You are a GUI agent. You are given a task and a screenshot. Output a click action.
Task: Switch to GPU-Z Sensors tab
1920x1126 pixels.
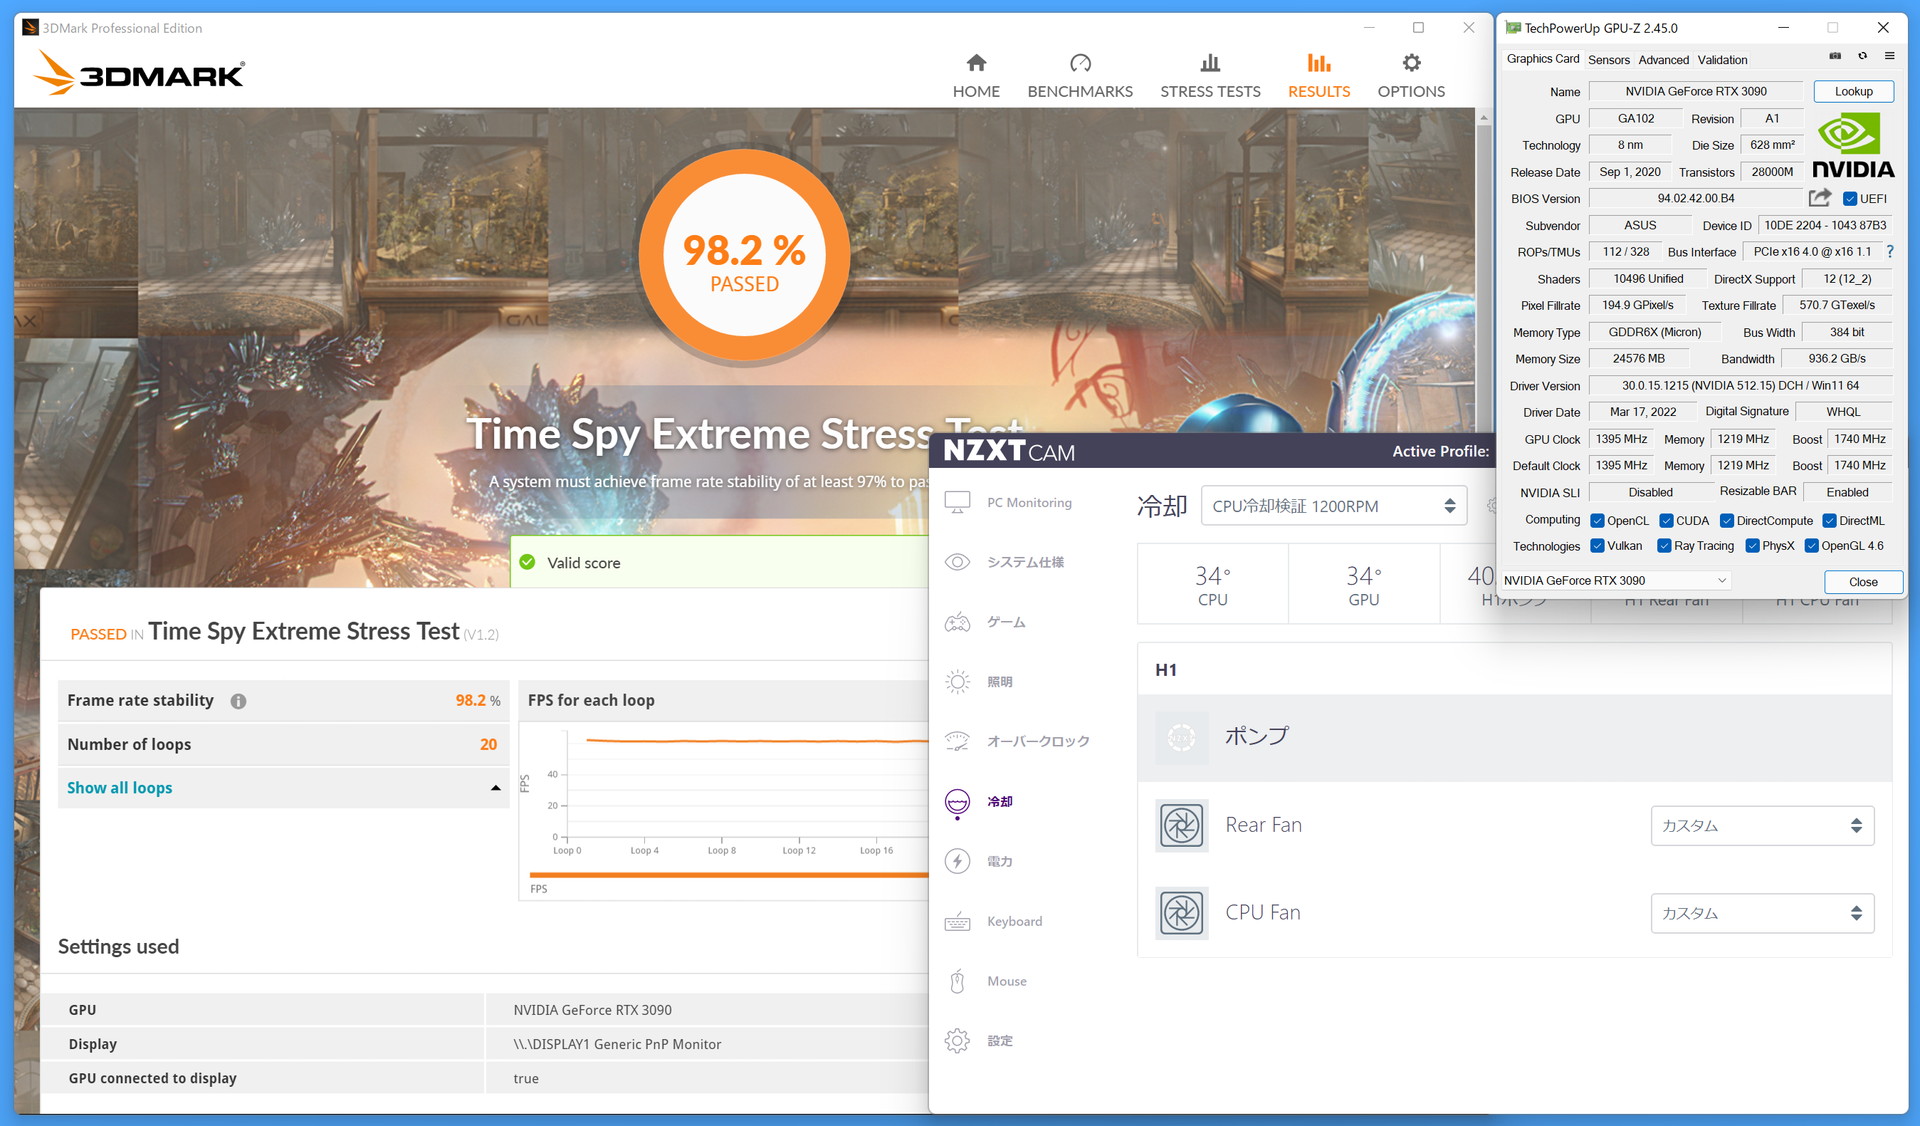pos(1608,60)
